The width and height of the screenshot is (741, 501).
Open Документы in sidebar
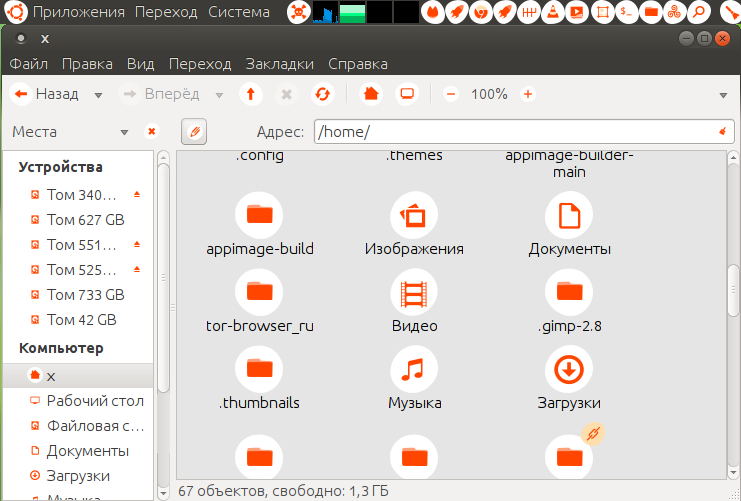click(78, 451)
